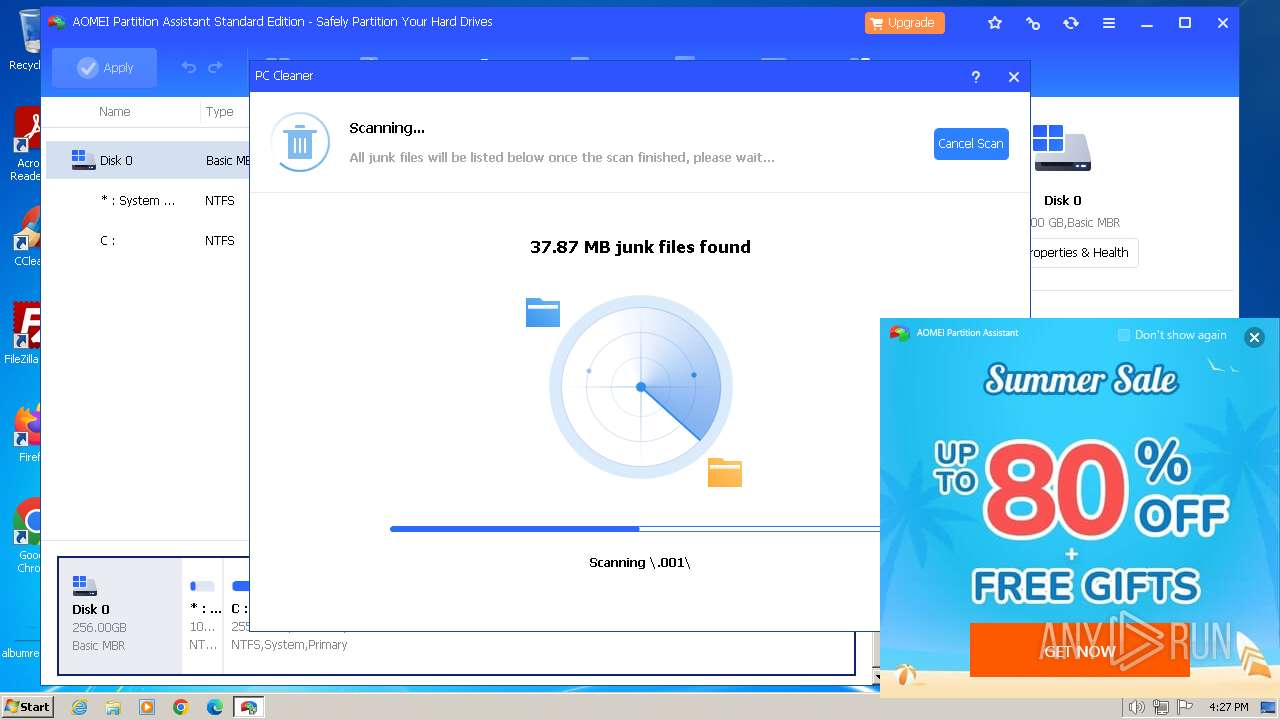Tick Don't show again checkbox

(x=1124, y=335)
